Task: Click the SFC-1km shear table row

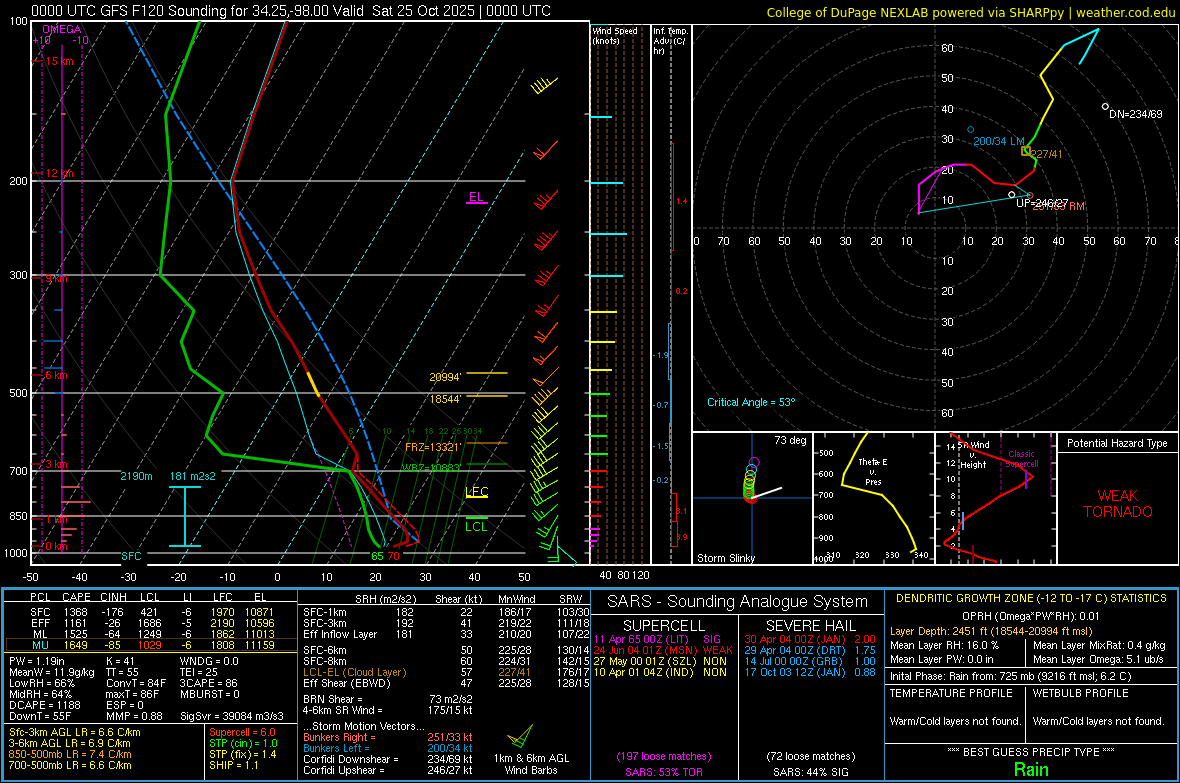Action: pos(446,612)
